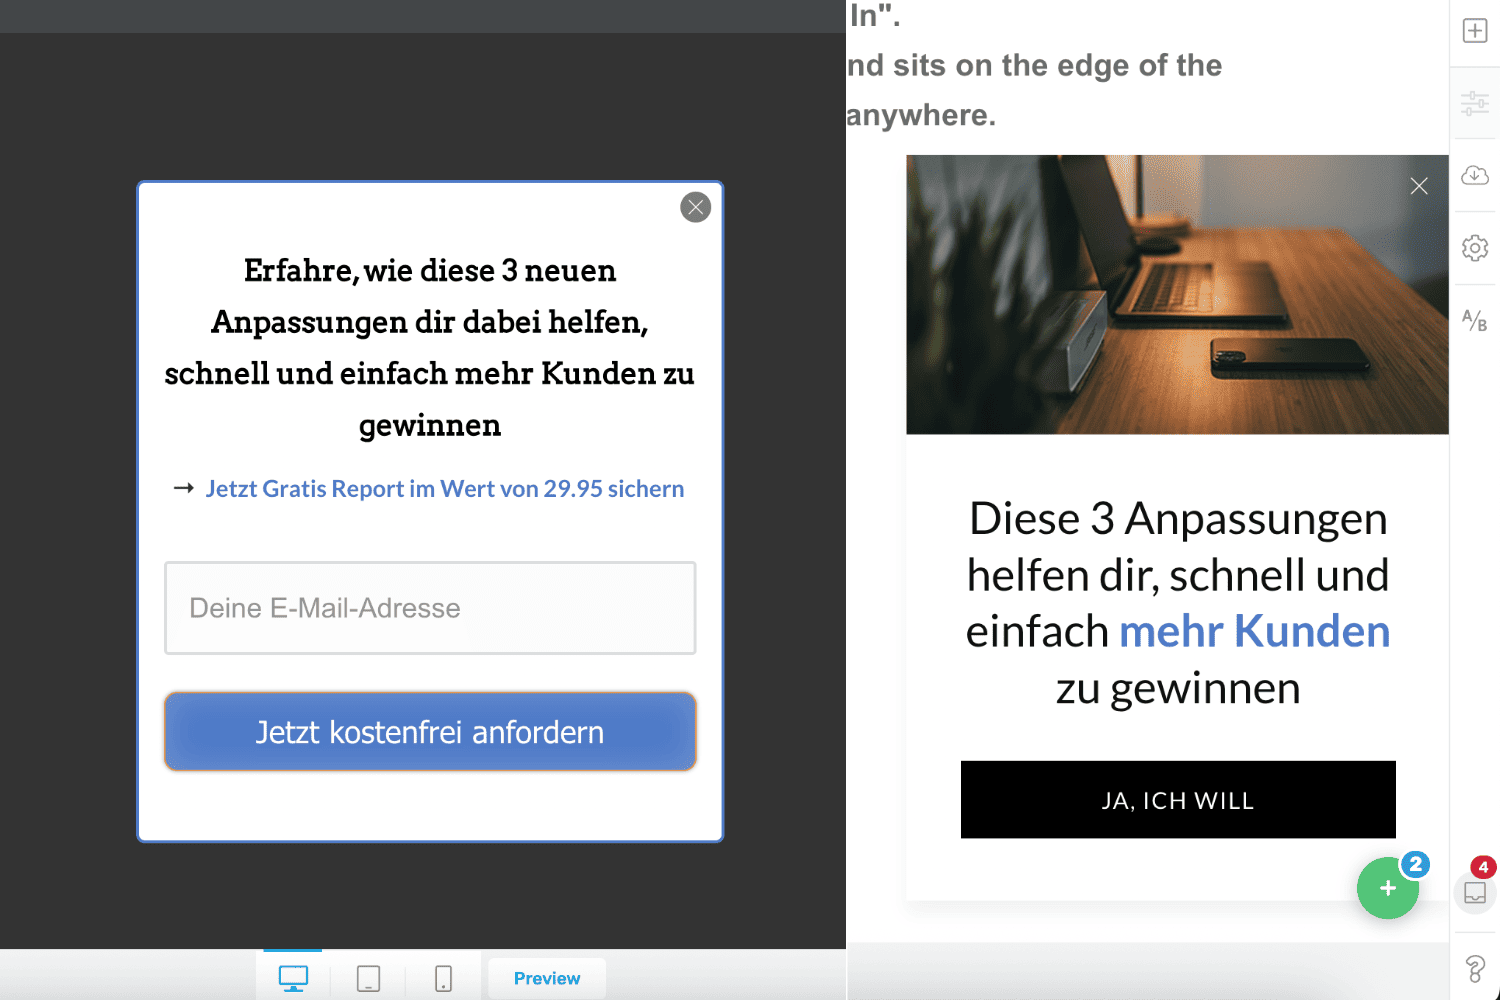Image resolution: width=1500 pixels, height=1000 pixels.
Task: Click the blue badge showing 2
Action: [1415, 864]
